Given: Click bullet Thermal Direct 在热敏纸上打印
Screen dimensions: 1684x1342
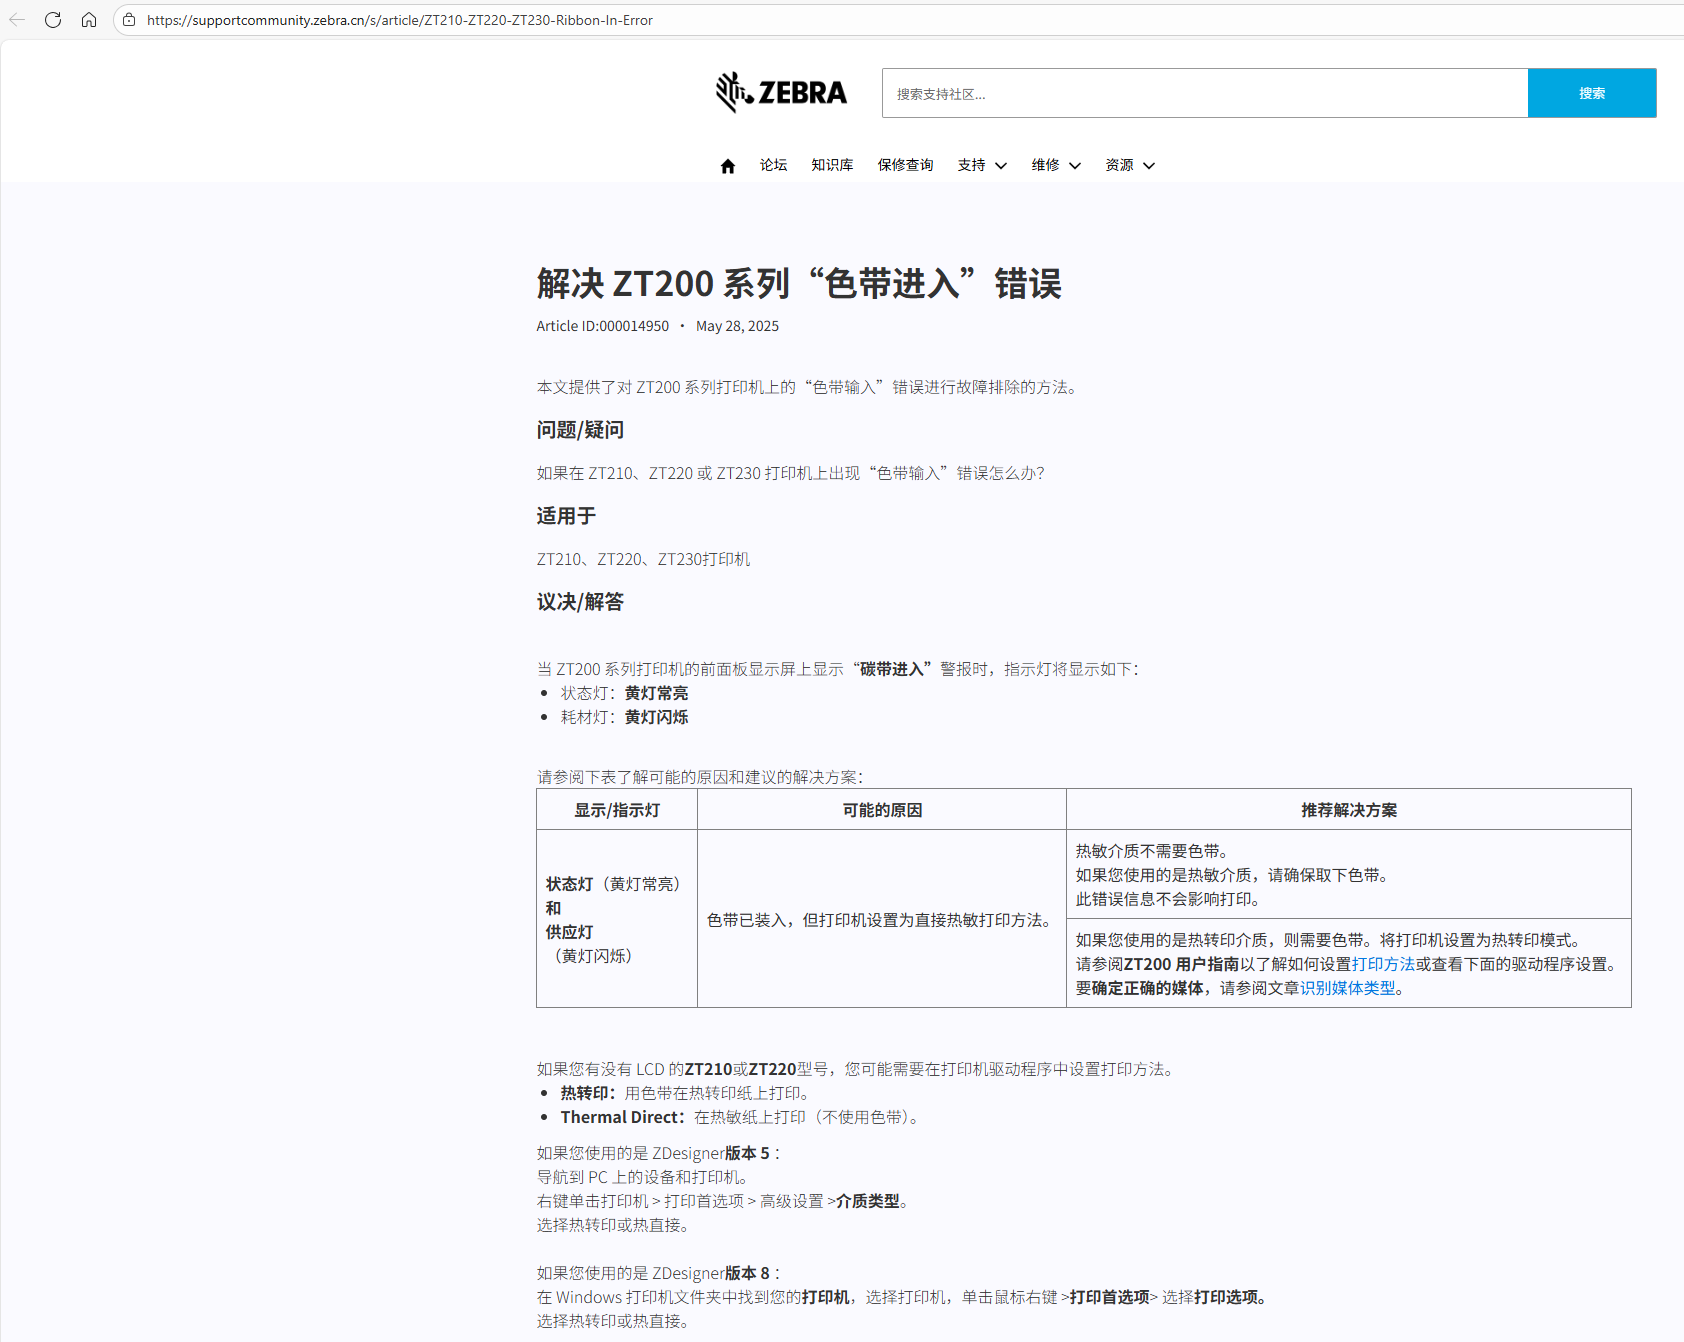Looking at the screenshot, I should 743,1117.
